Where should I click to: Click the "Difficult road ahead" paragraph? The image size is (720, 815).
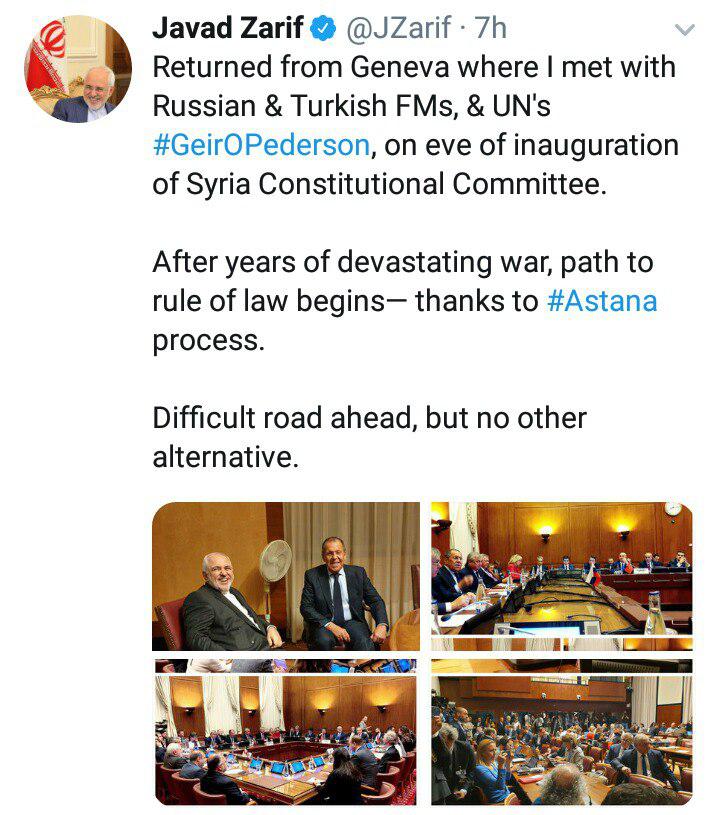tap(369, 418)
